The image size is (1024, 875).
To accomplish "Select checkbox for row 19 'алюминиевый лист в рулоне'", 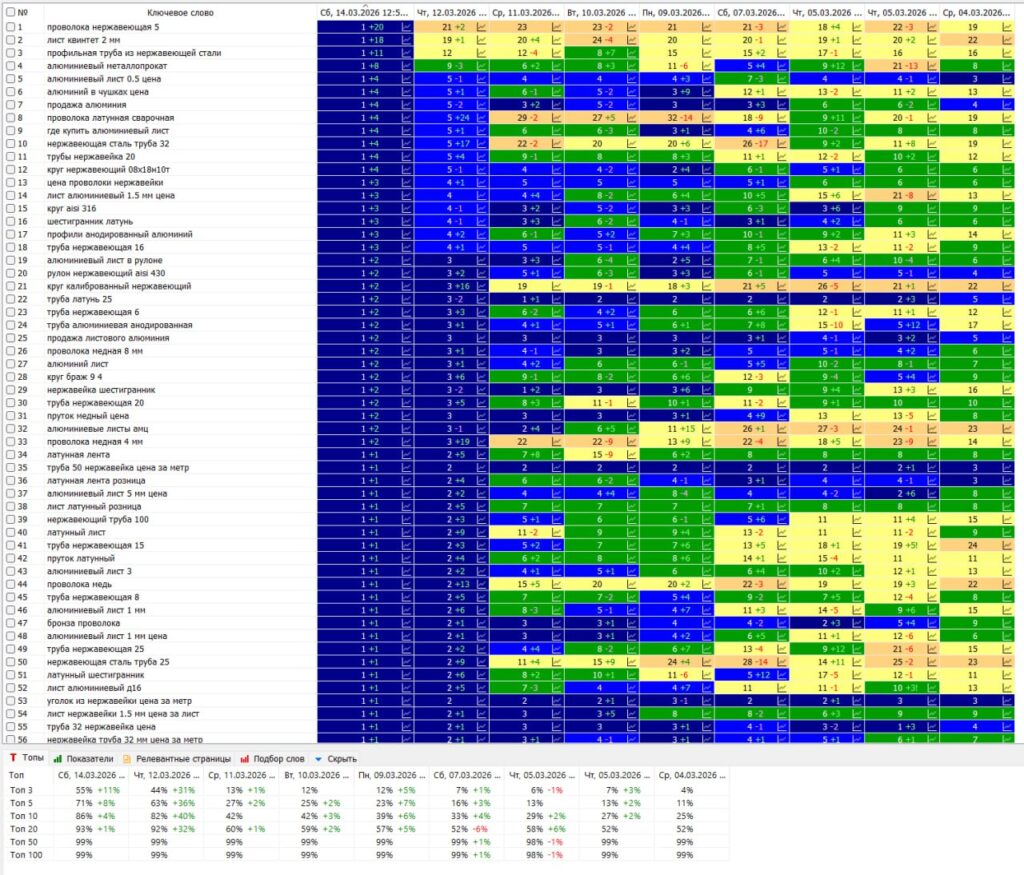I will pos(10,261).
